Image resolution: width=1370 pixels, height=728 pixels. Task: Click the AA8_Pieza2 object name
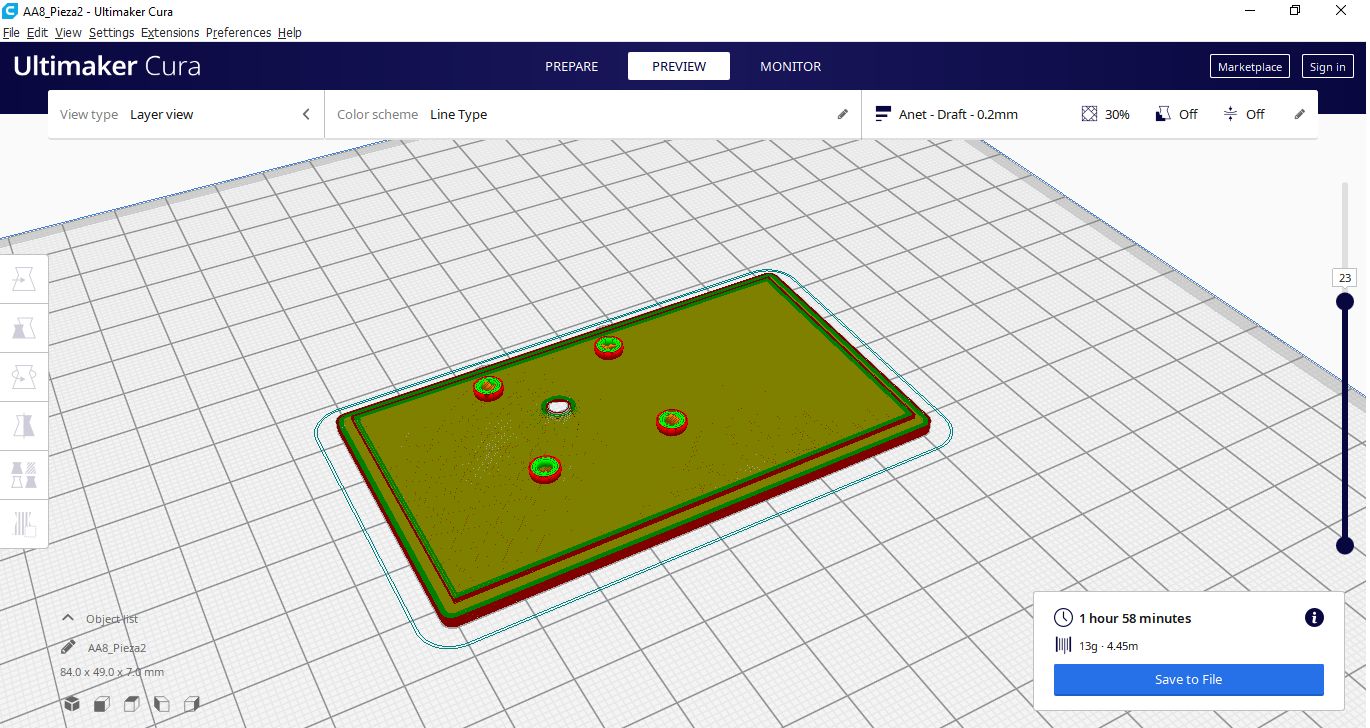pyautogui.click(x=117, y=648)
